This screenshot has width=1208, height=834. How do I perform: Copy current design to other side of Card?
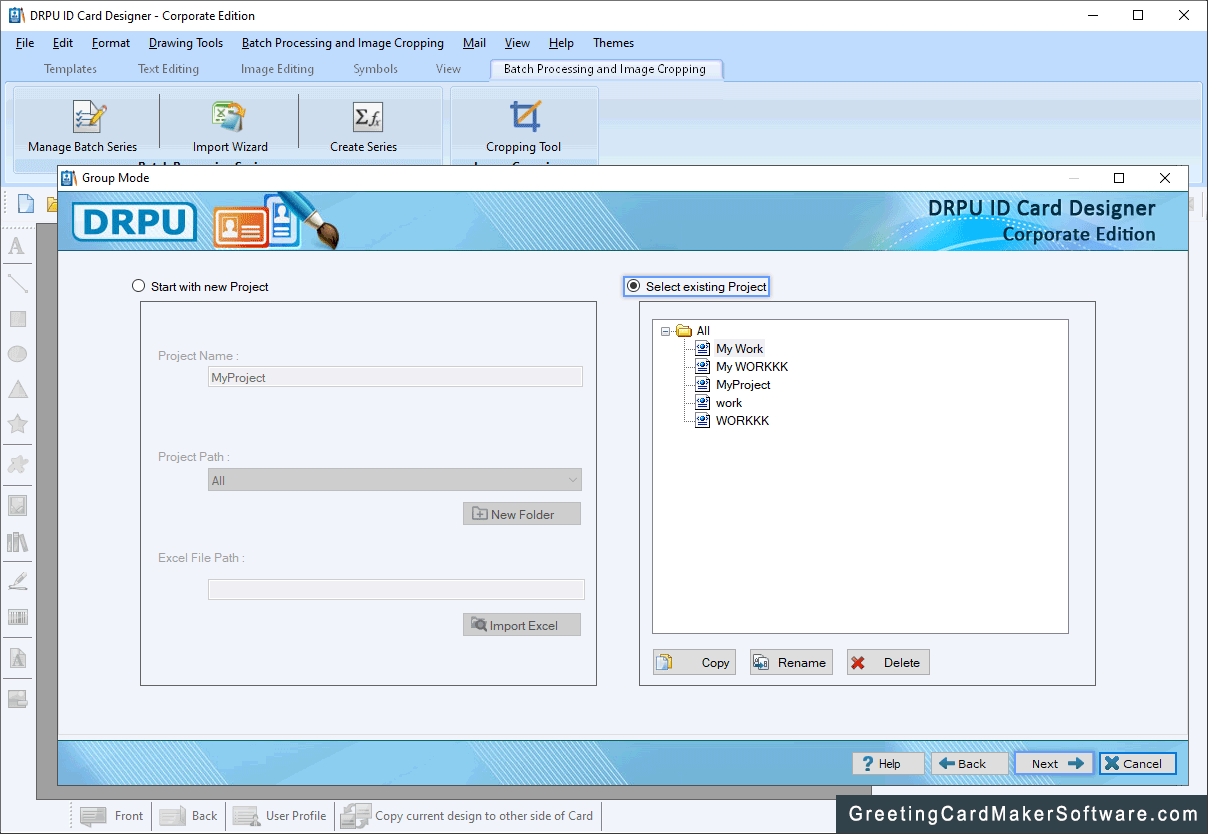(x=467, y=816)
